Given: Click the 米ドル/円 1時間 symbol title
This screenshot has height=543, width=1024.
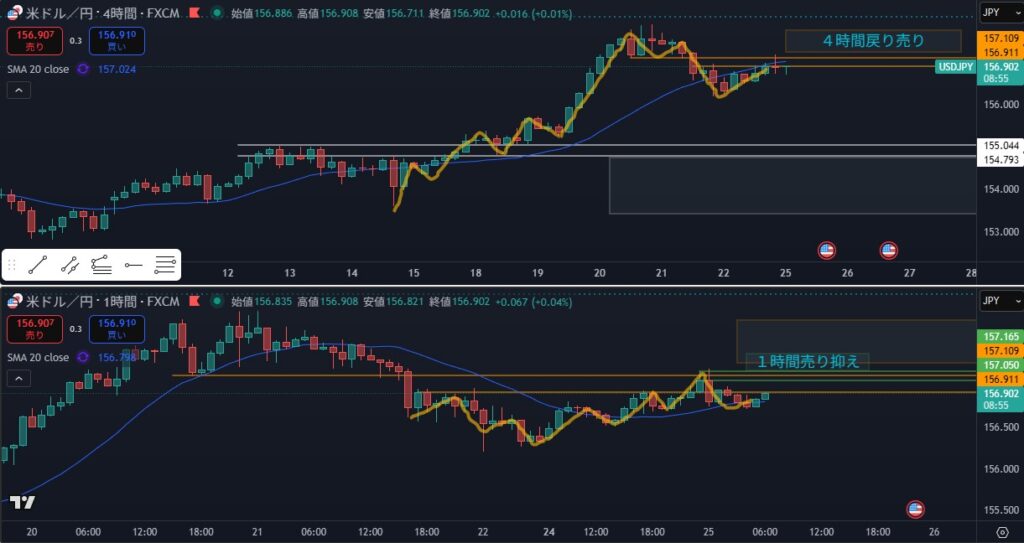Looking at the screenshot, I should 100,301.
